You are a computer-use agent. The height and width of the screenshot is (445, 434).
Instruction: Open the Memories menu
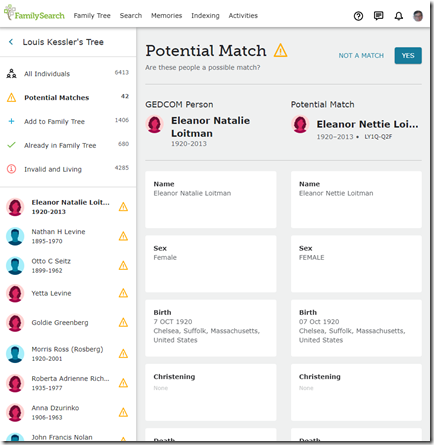pos(166,15)
